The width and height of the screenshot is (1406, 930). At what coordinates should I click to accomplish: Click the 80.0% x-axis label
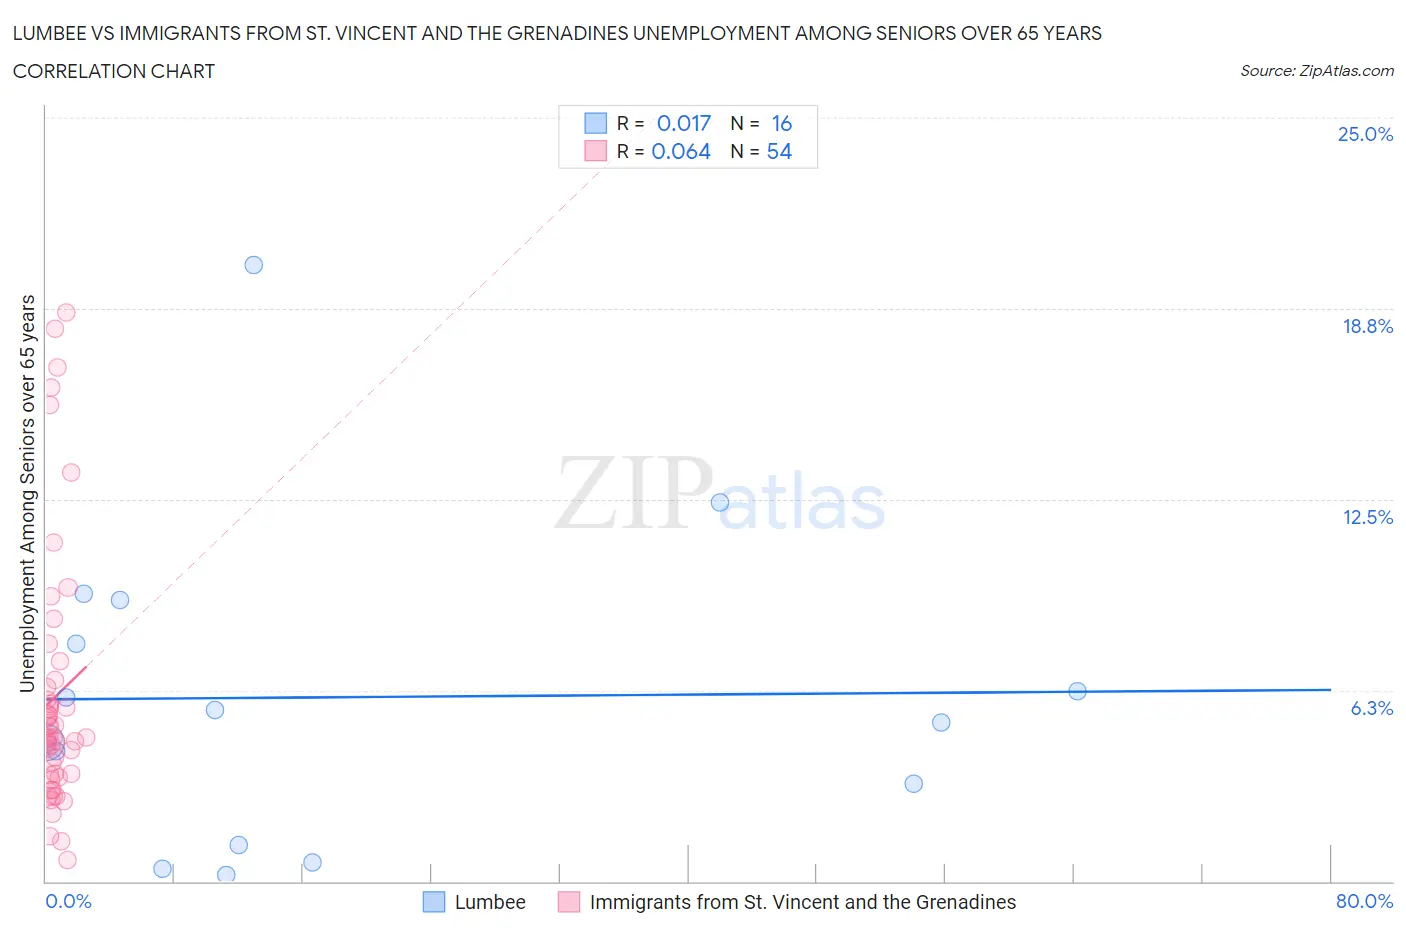(1364, 901)
